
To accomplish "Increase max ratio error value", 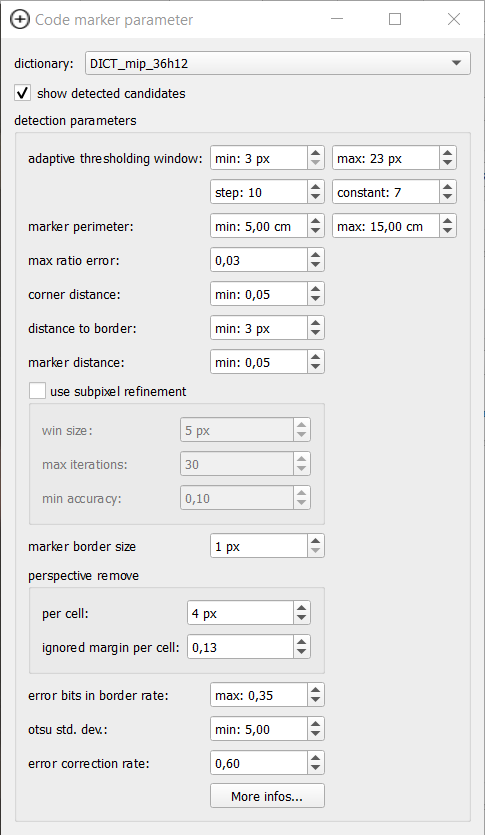I will [316, 256].
